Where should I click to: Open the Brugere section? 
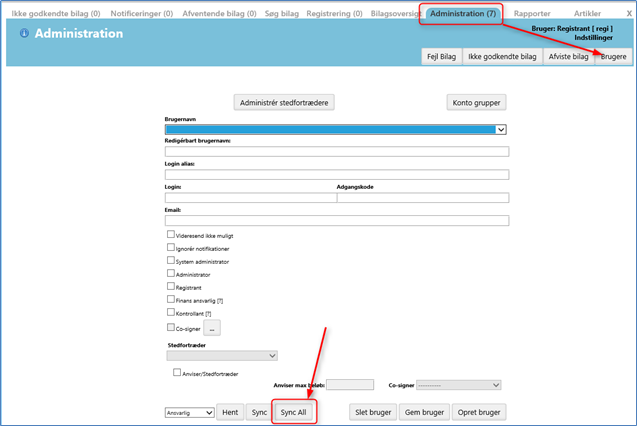(613, 57)
